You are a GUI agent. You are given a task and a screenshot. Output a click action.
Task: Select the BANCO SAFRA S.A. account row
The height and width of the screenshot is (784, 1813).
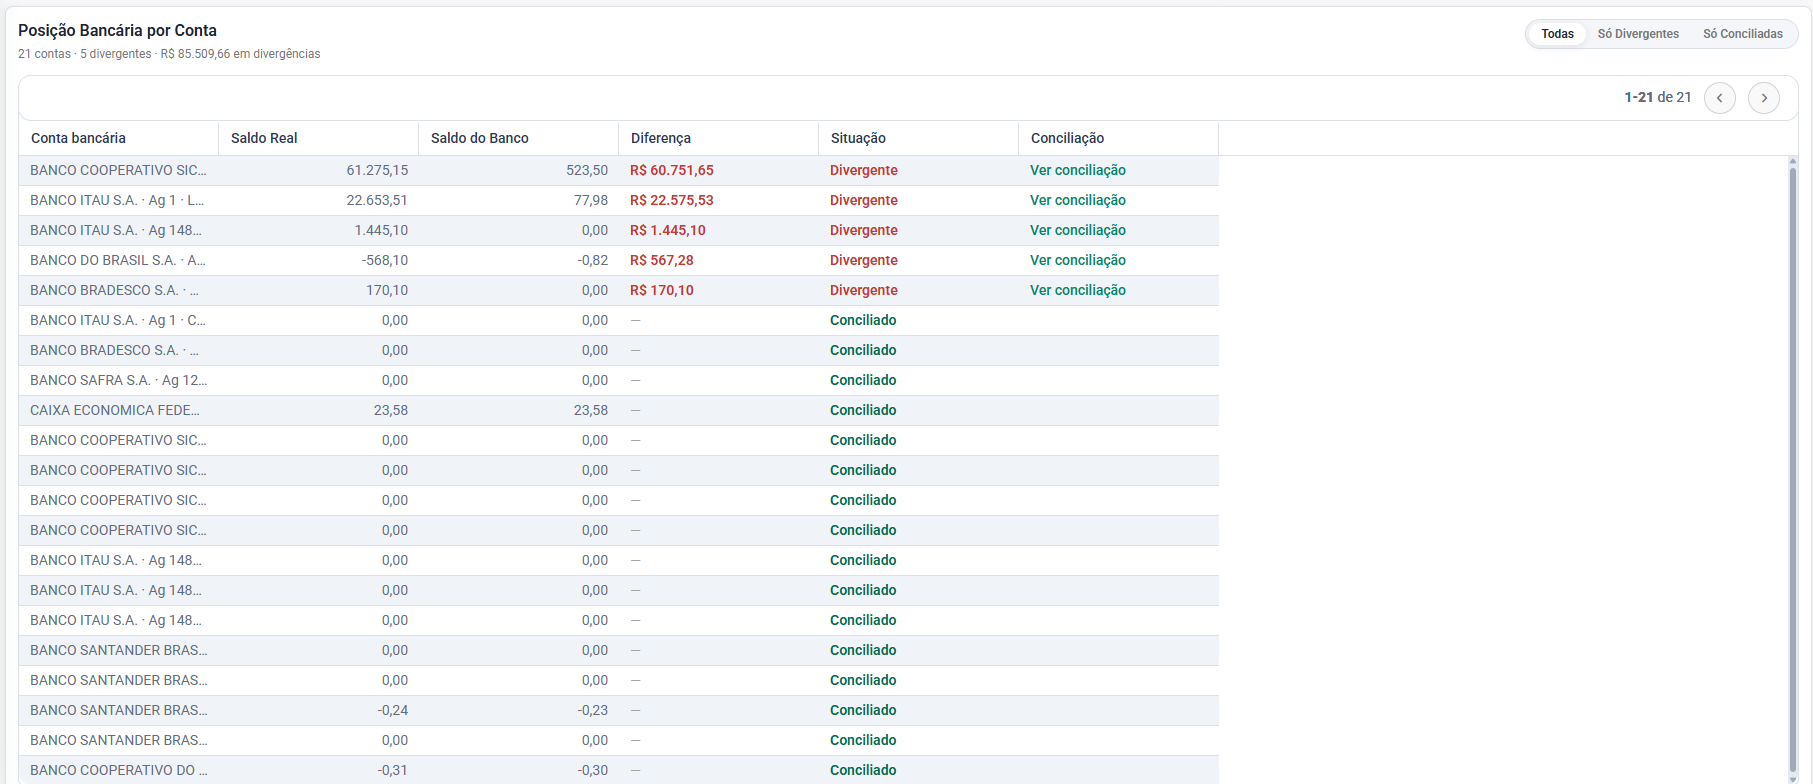click(x=618, y=380)
